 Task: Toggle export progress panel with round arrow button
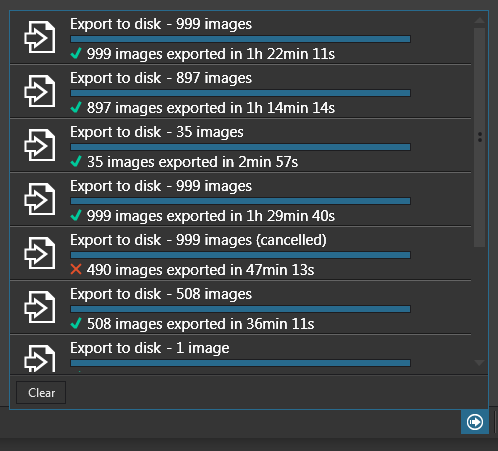pos(475,422)
